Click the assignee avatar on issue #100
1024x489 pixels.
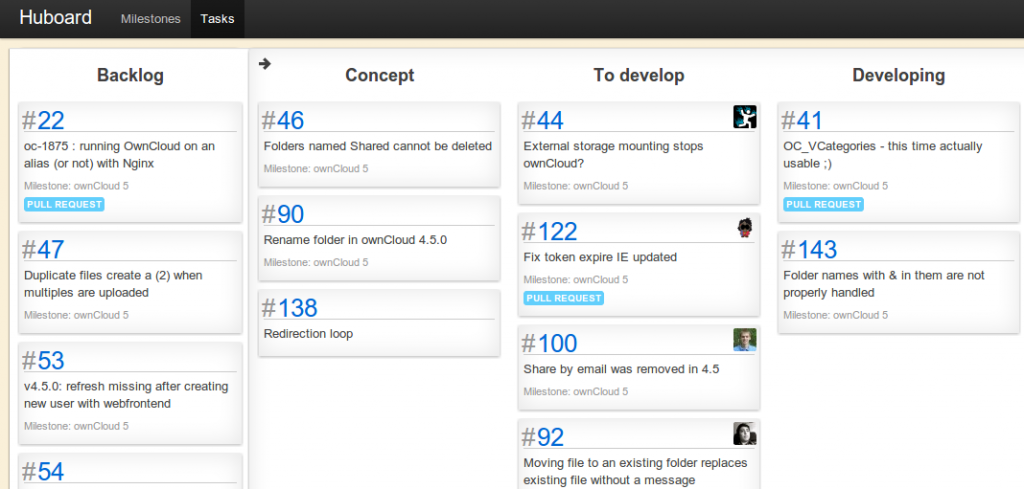click(x=744, y=340)
